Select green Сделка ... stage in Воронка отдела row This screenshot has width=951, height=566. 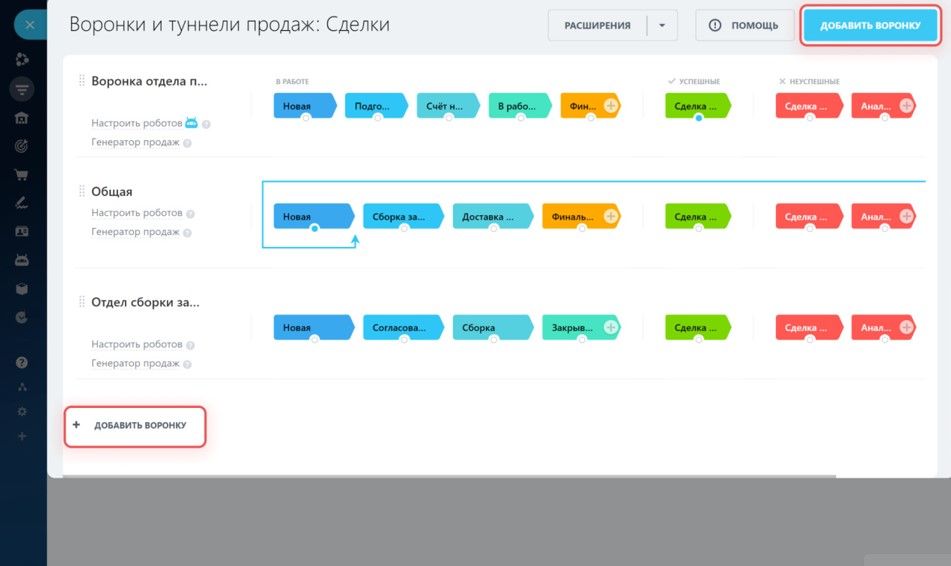coord(697,106)
